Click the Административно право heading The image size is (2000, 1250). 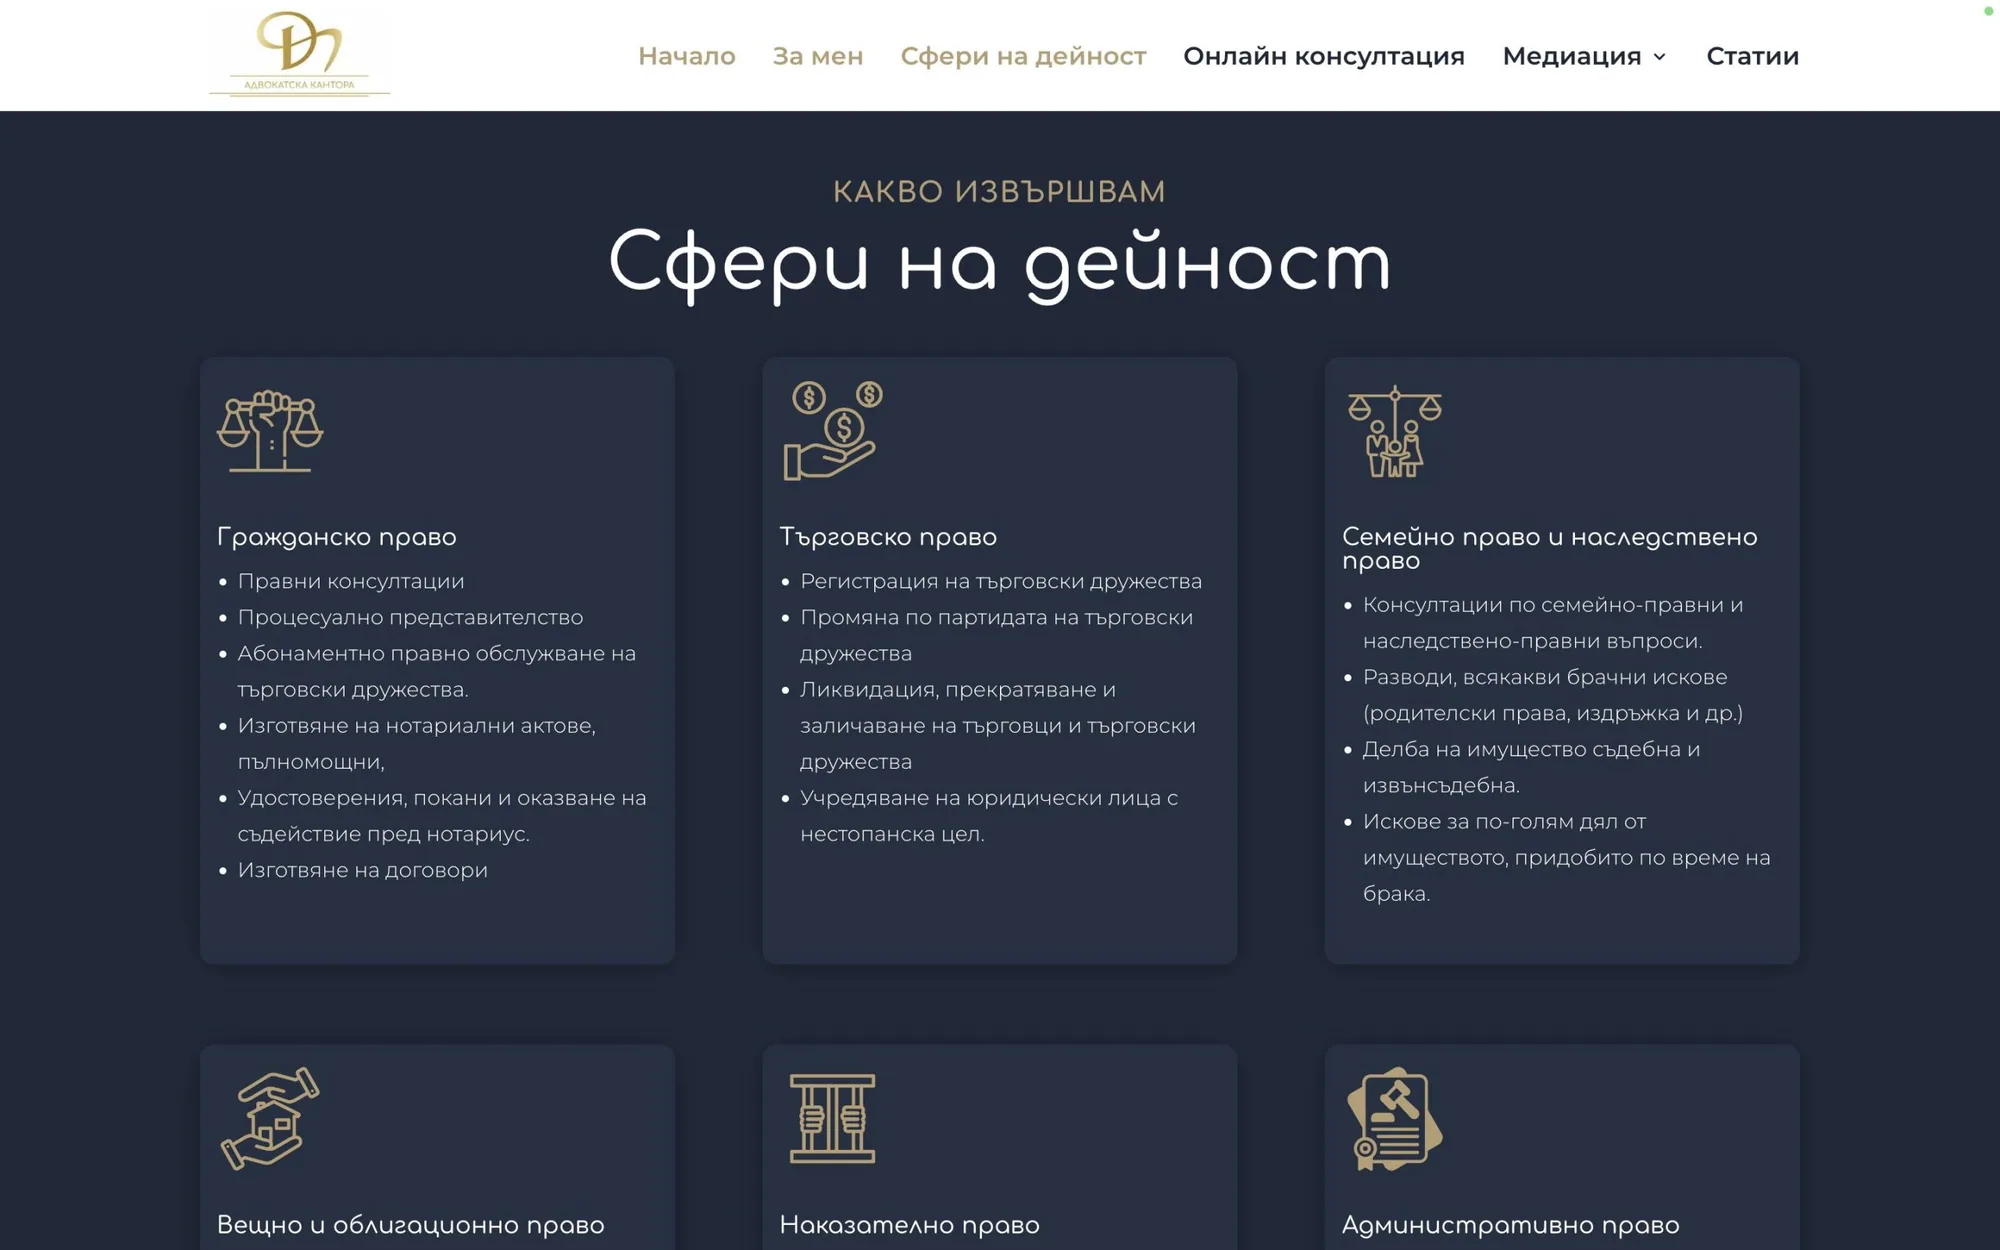[1510, 1225]
